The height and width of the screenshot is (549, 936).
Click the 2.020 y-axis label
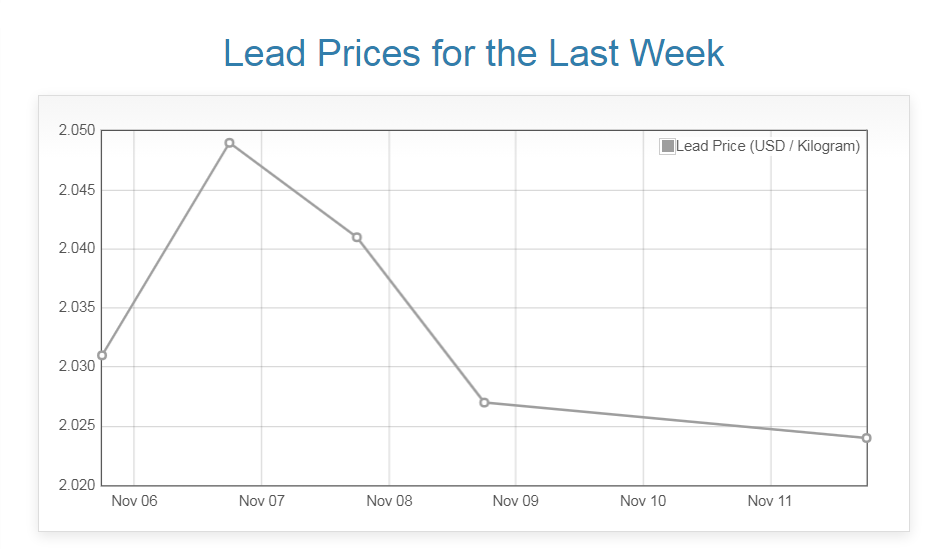(76, 485)
